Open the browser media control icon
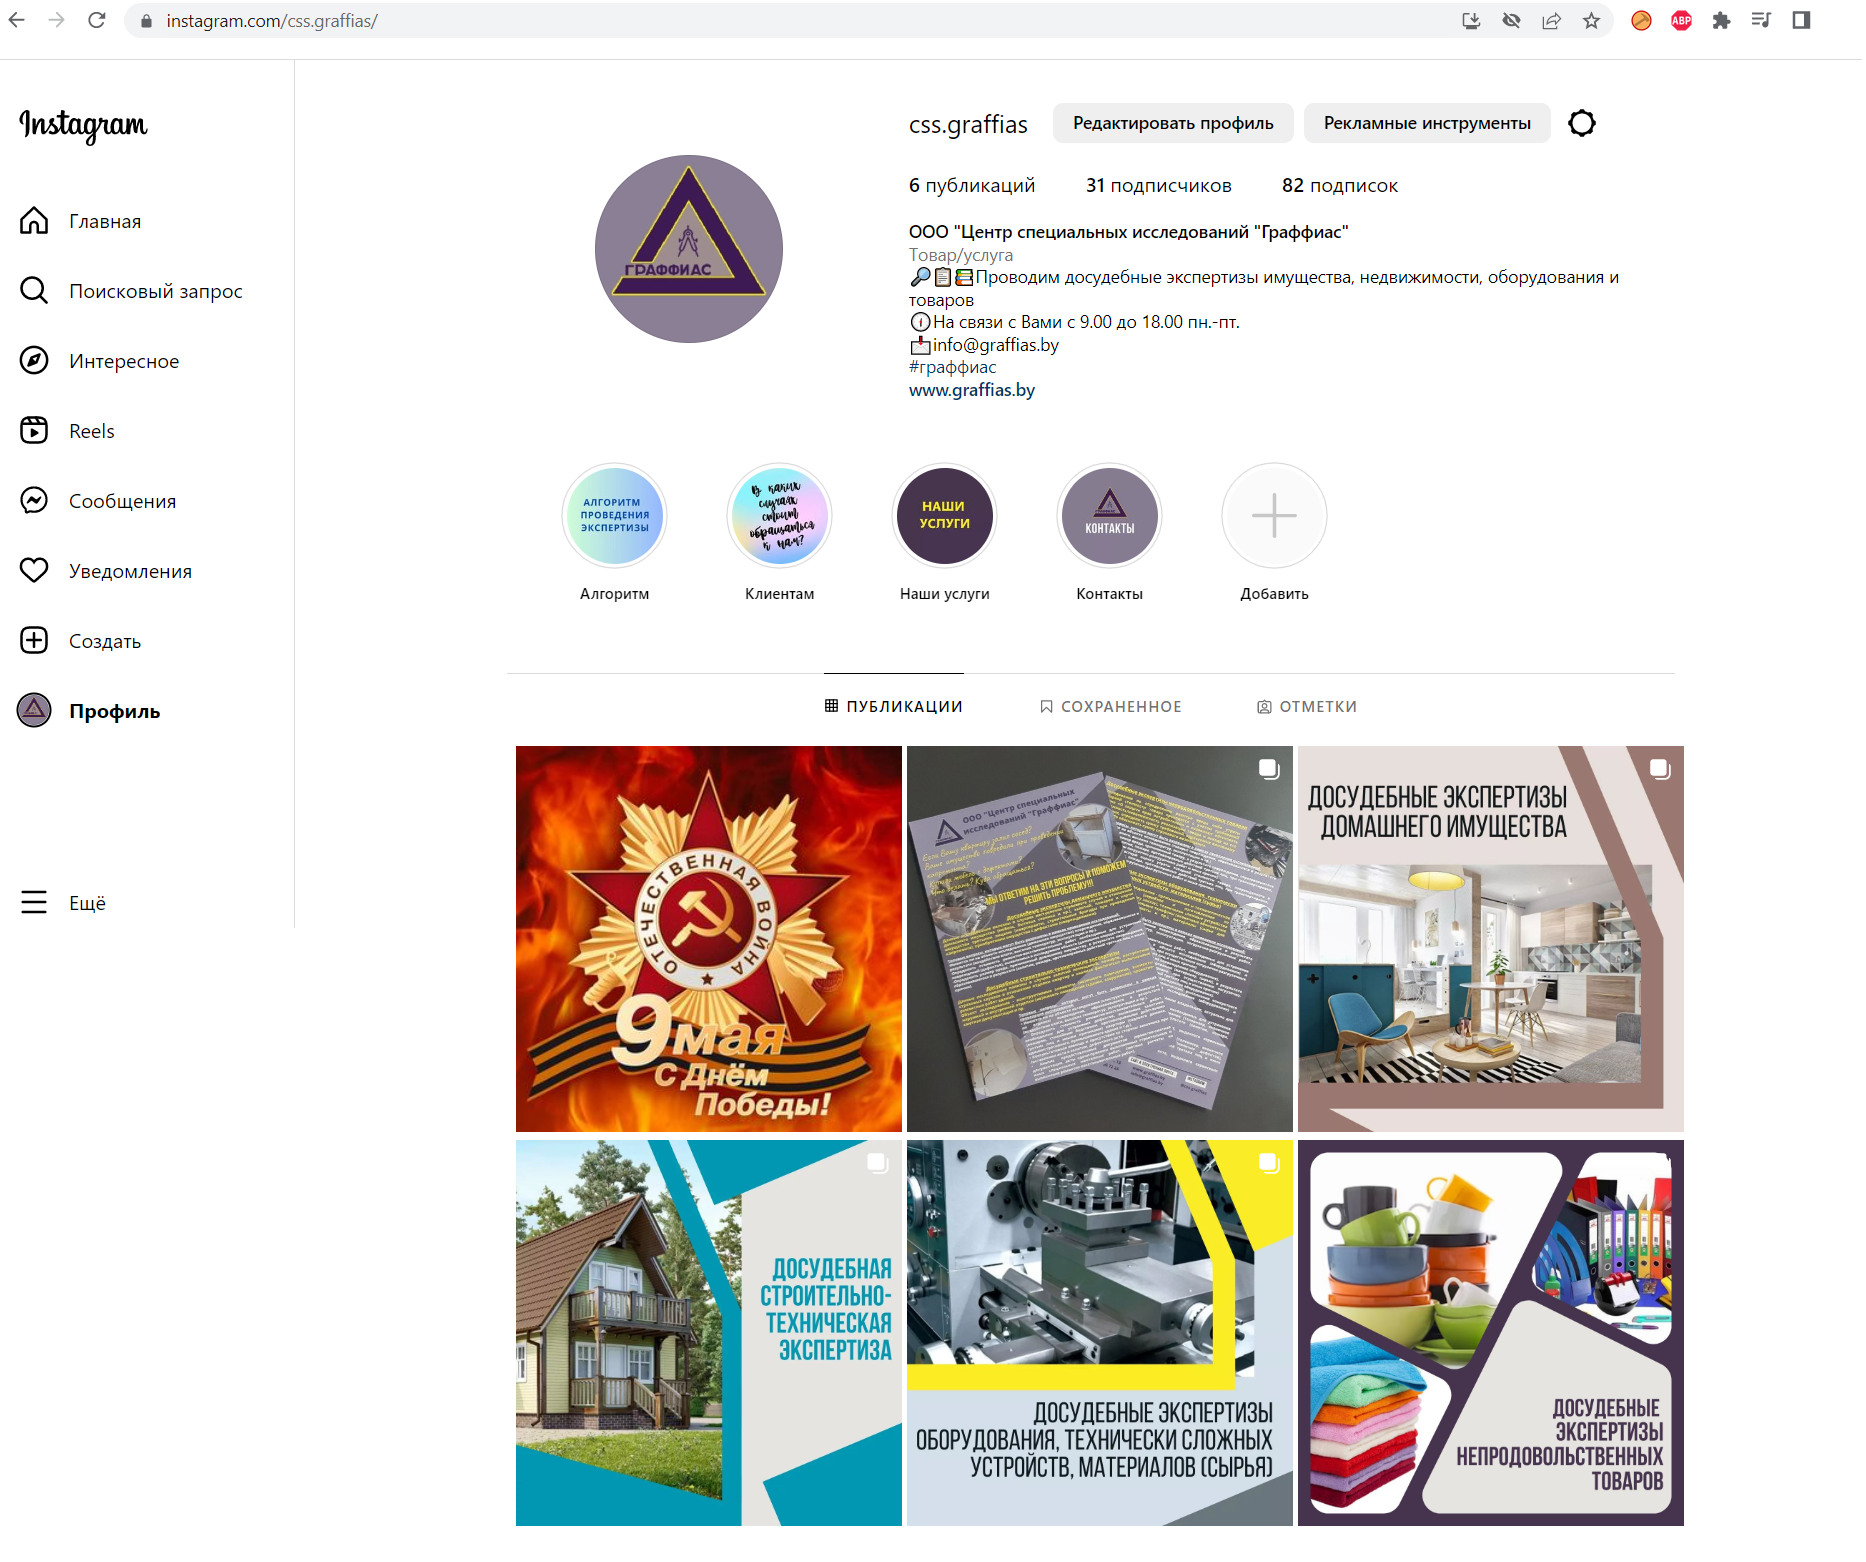1866x1562 pixels. [x=1761, y=20]
